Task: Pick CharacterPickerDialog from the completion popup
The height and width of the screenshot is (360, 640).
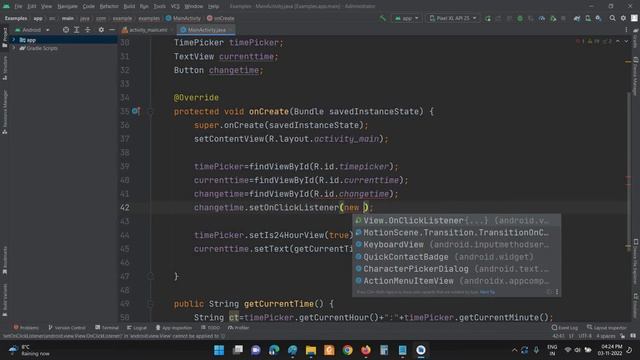Action: (456, 269)
